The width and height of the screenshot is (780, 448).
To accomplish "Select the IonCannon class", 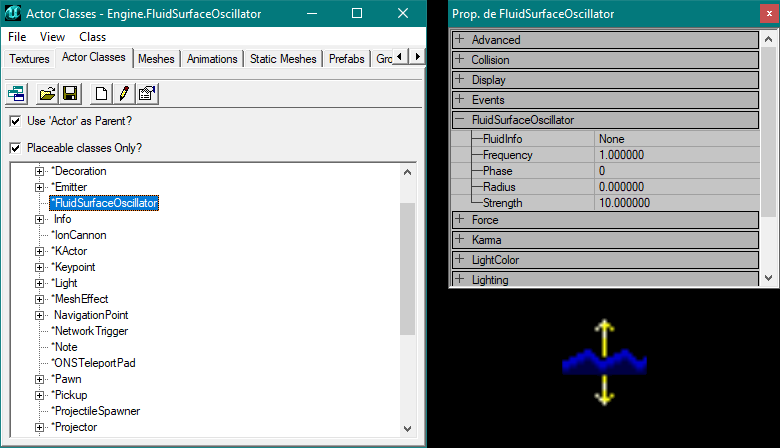I will click(79, 235).
